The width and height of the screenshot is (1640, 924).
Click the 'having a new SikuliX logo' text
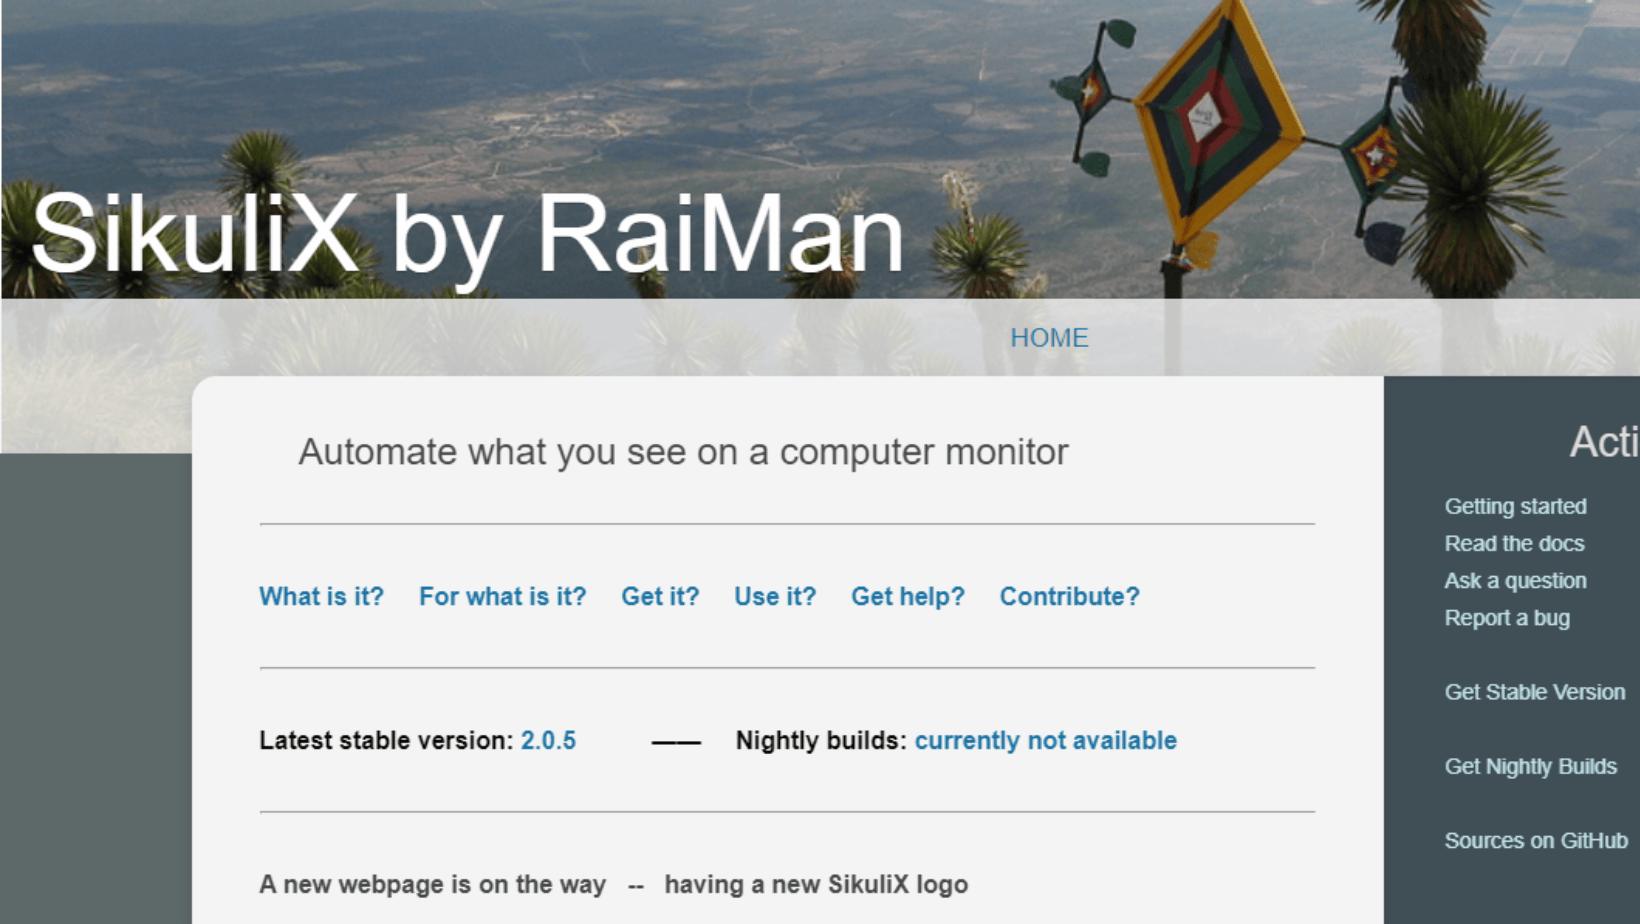click(x=816, y=885)
